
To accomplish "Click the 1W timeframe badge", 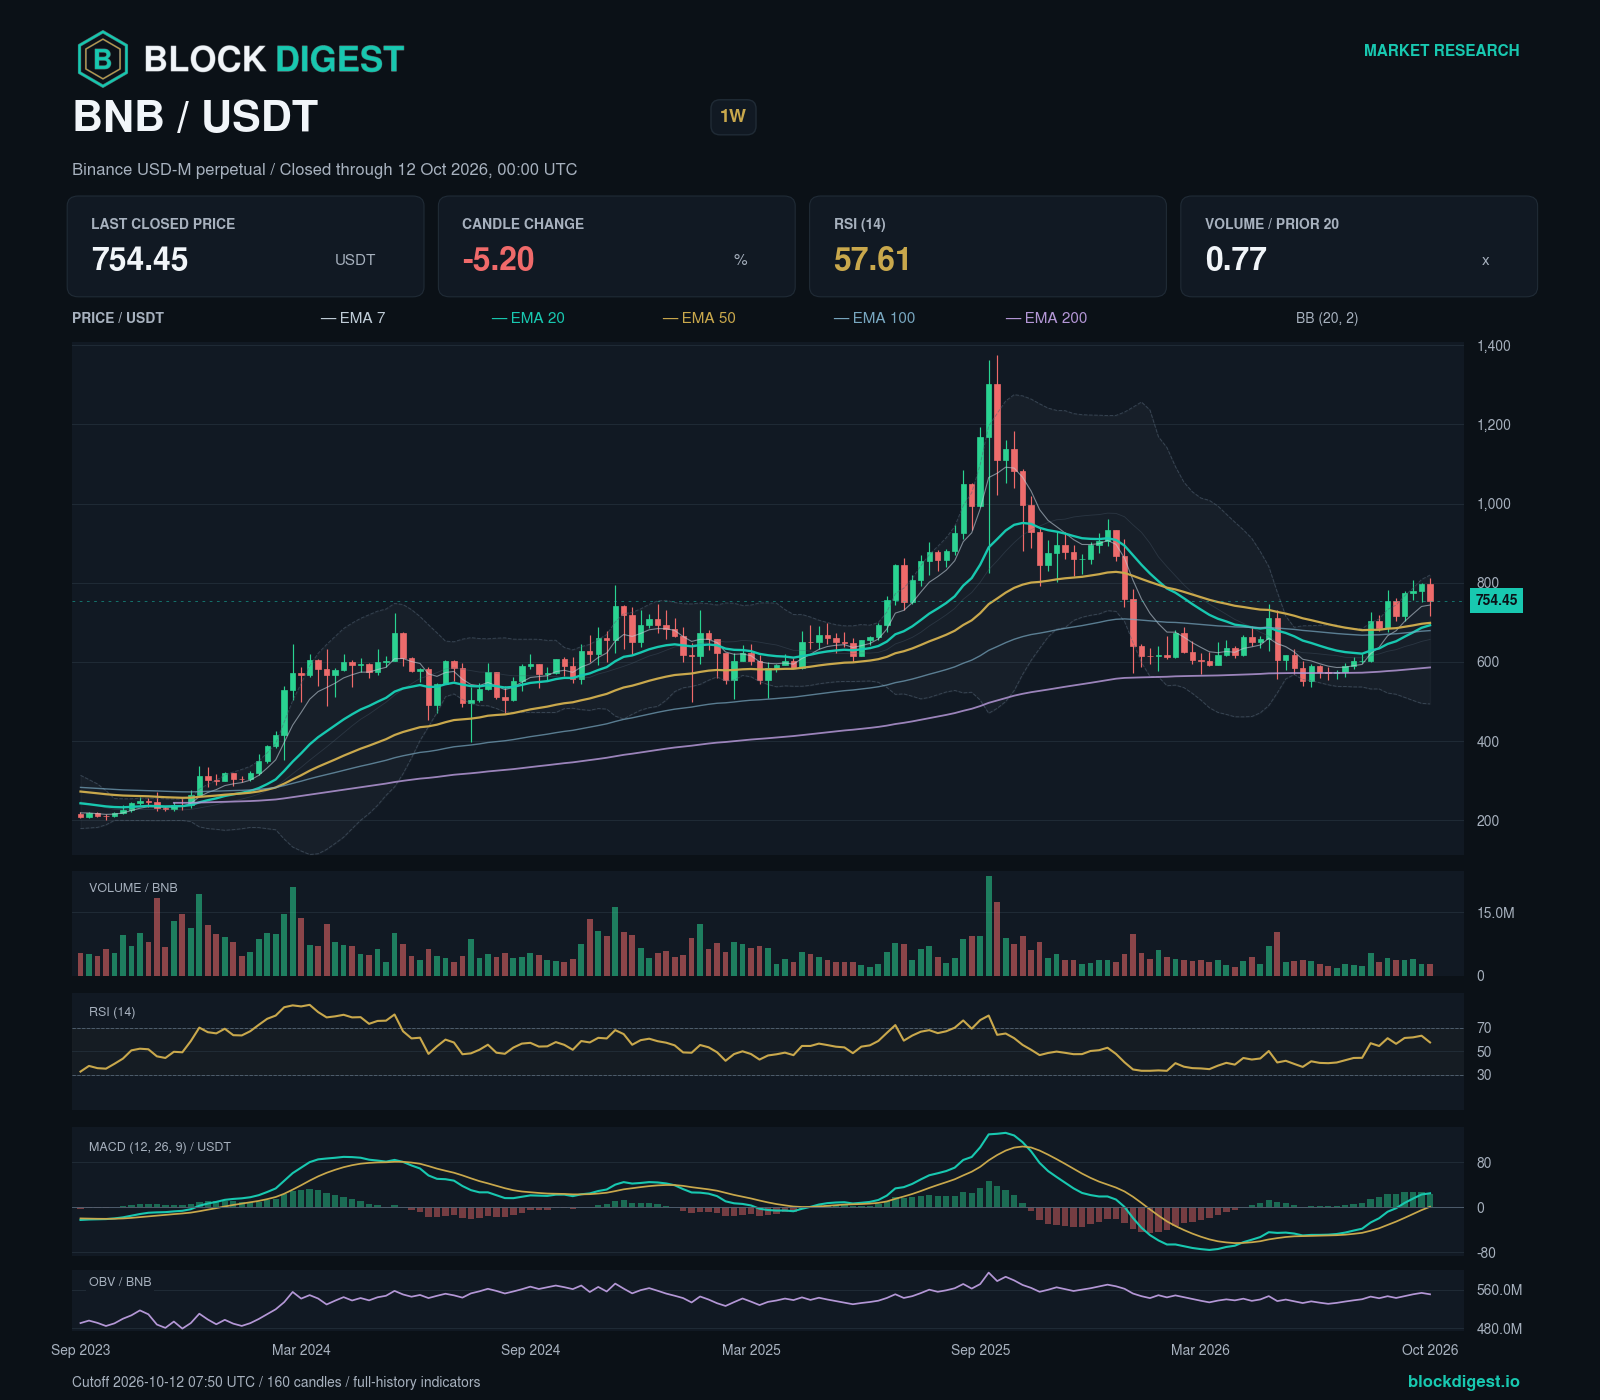I will (x=733, y=117).
